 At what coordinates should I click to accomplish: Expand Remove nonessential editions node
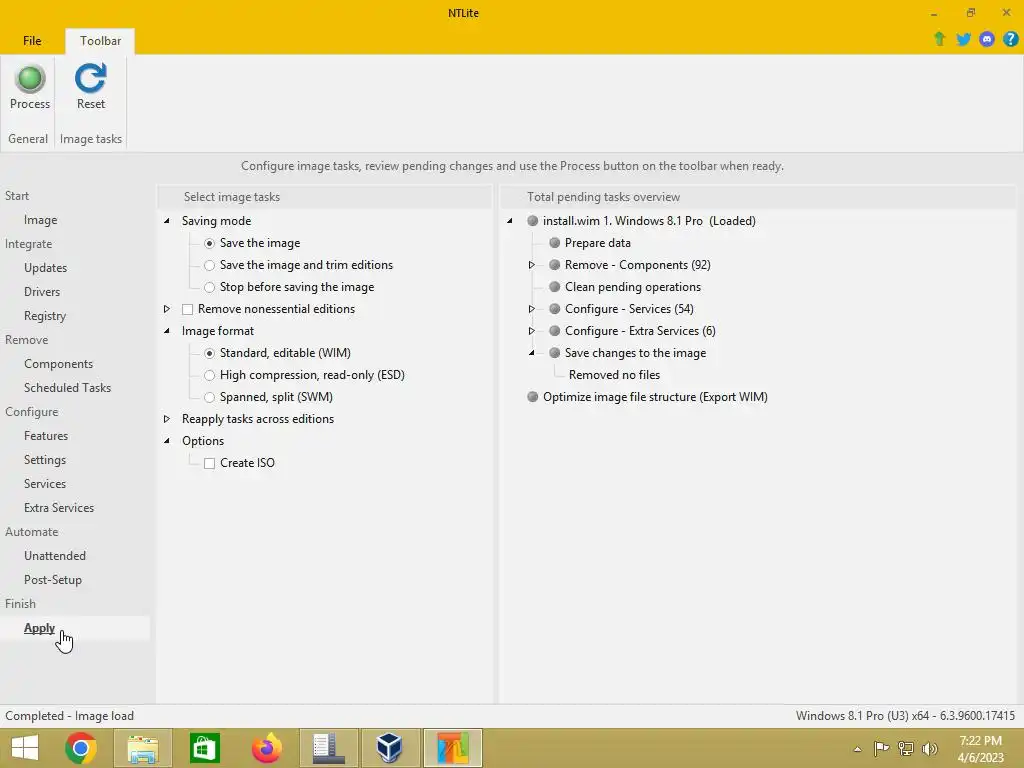coord(167,309)
